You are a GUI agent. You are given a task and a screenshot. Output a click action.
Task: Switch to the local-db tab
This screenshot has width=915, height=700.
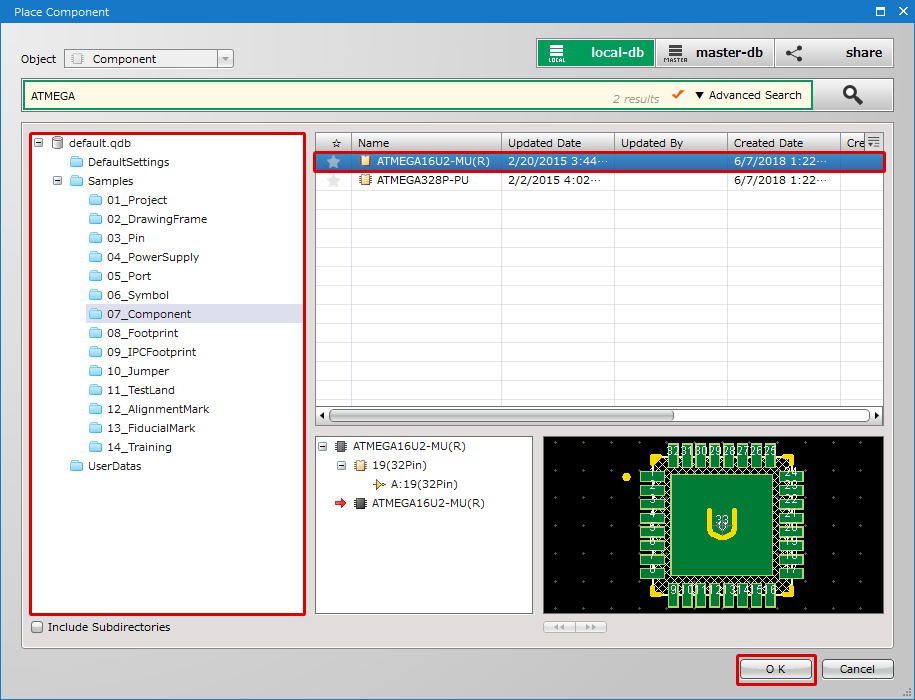click(595, 53)
